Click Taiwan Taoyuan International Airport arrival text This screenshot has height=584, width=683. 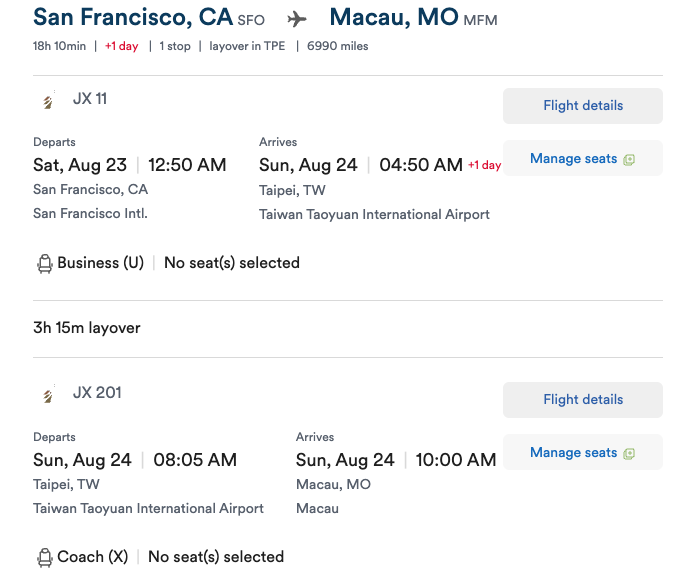(374, 214)
